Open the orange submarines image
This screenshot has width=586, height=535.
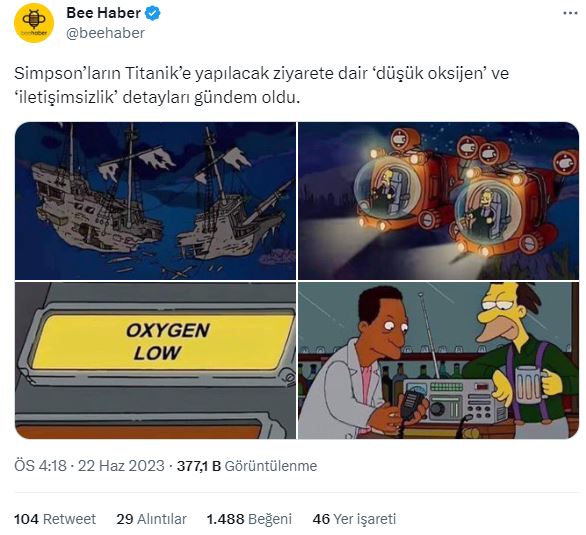click(x=438, y=201)
